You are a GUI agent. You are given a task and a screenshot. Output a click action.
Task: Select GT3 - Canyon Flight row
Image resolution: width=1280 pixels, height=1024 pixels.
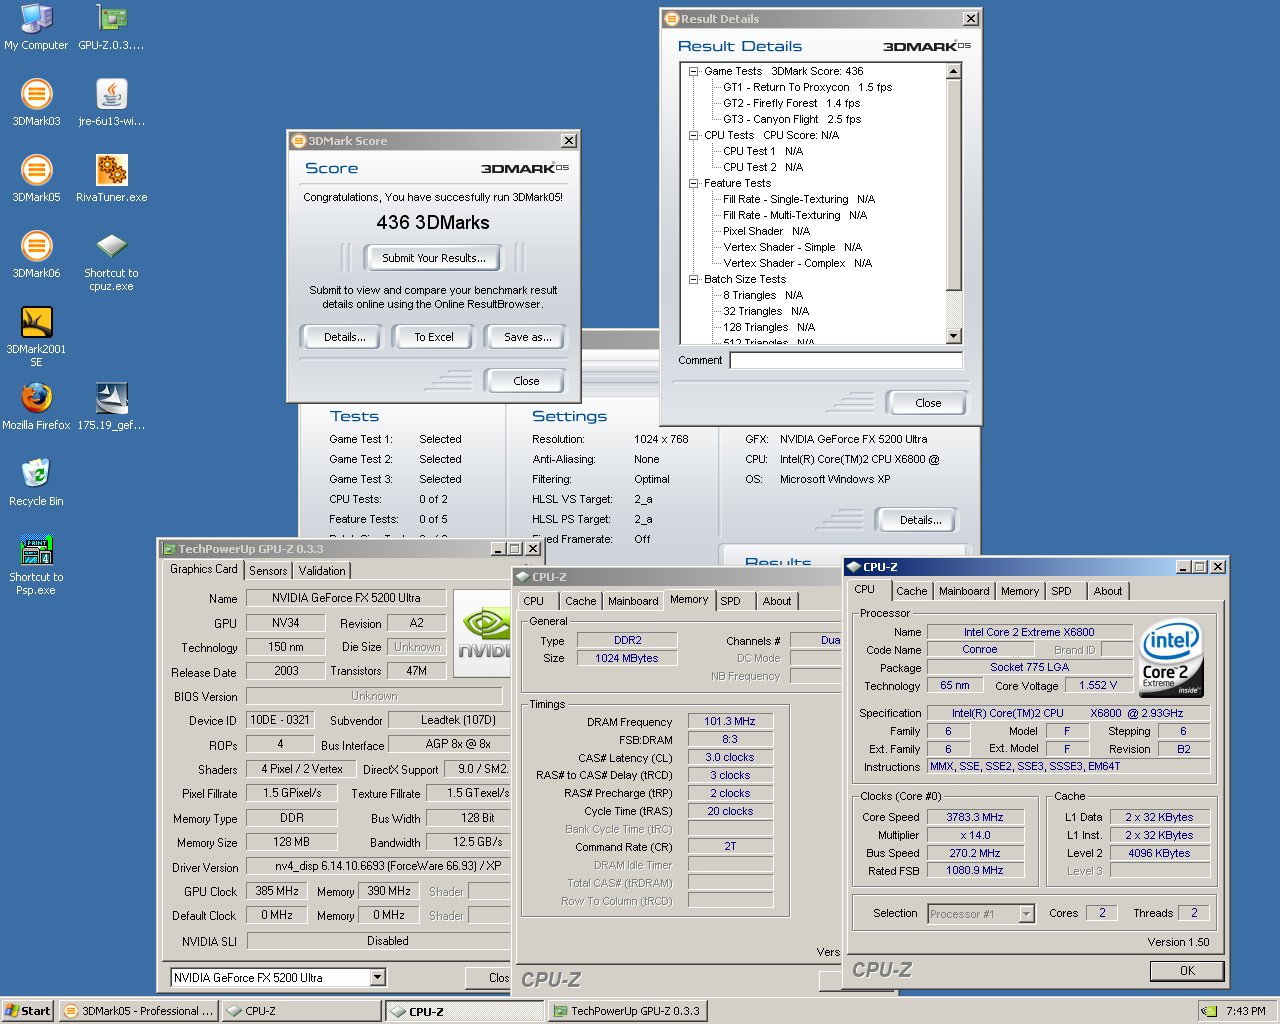point(792,119)
